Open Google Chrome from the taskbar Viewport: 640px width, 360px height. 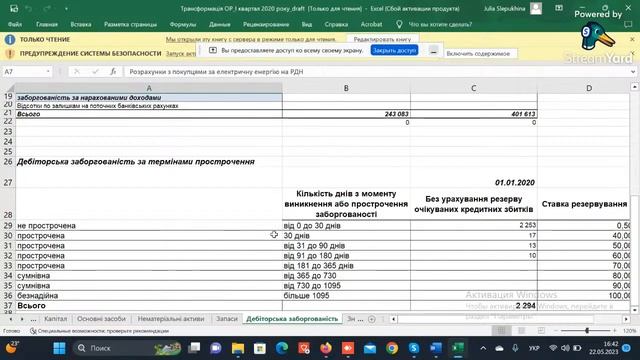(392, 348)
